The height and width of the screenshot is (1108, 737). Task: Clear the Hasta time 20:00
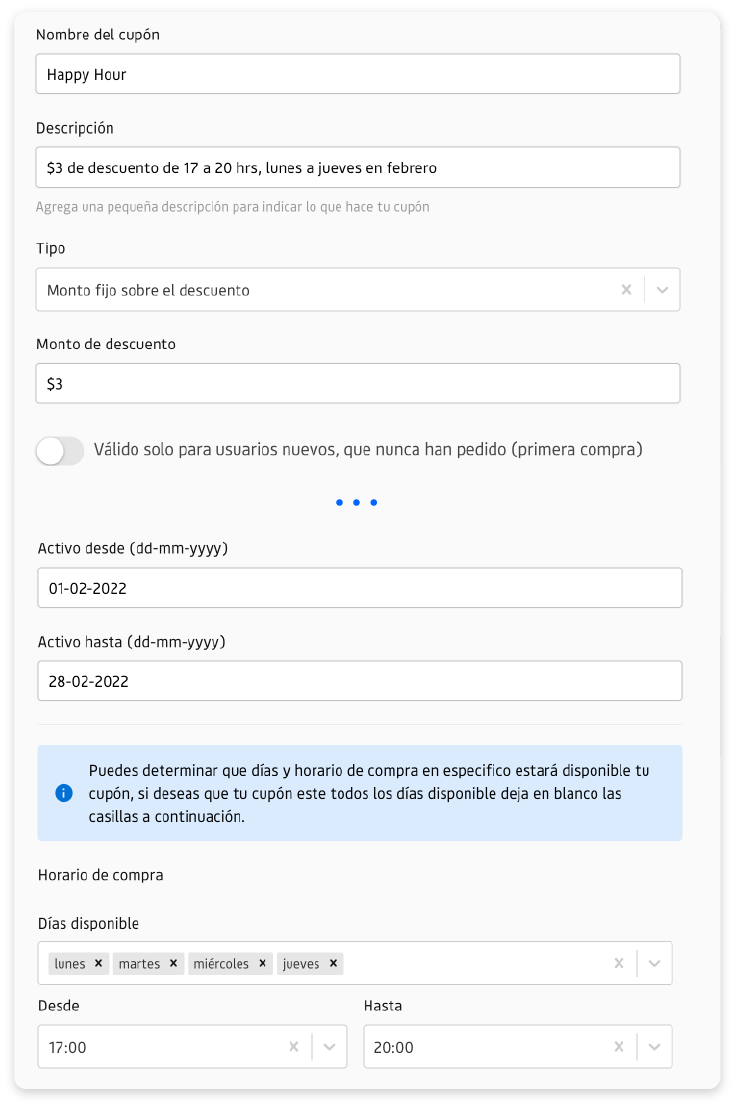619,1047
